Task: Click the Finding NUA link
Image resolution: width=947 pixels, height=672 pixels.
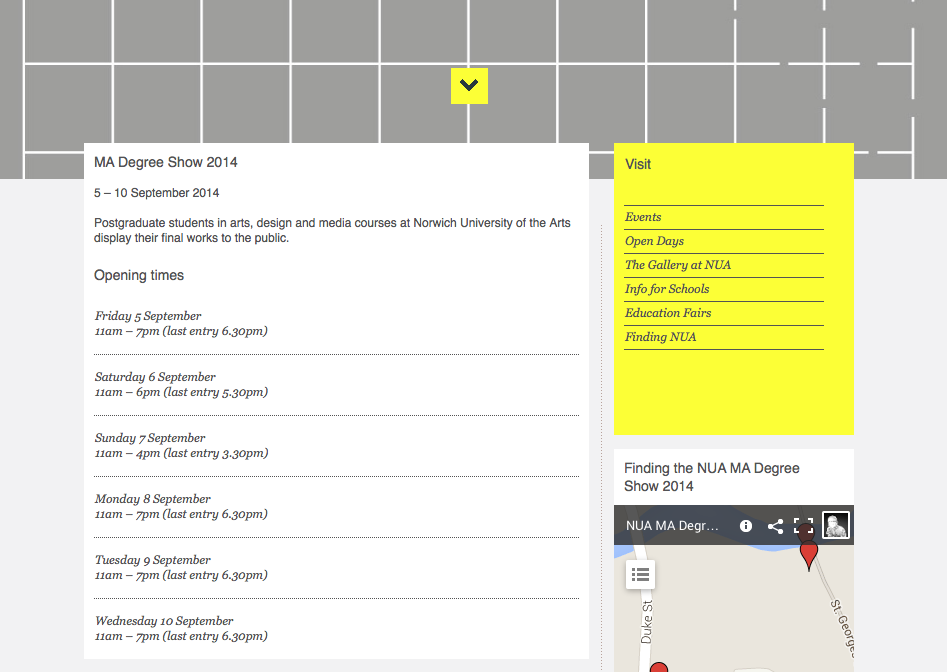Action: [x=660, y=337]
